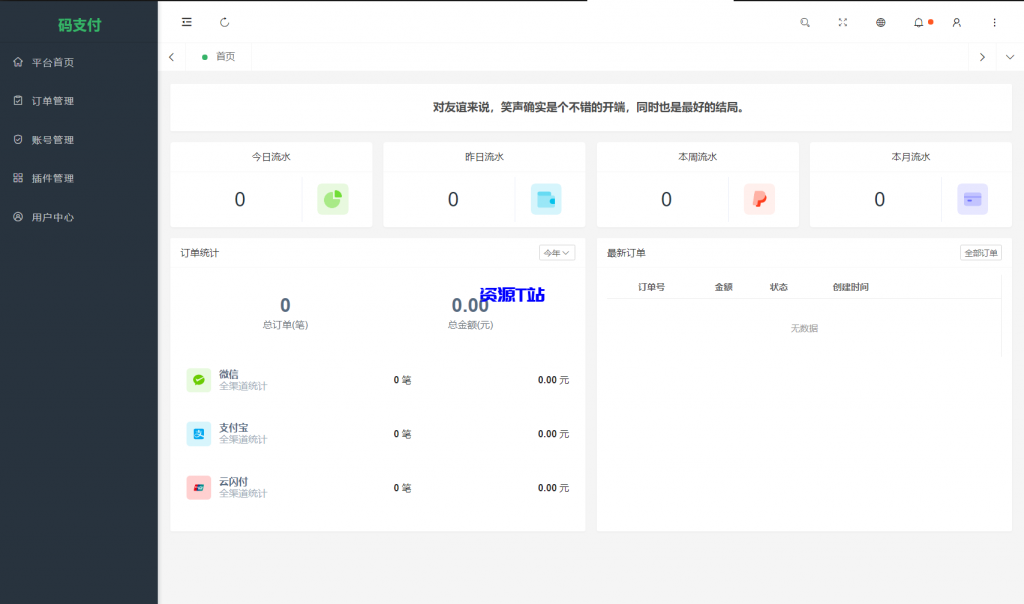Open the 今年 year filter dropdown
The height and width of the screenshot is (604, 1024).
point(556,252)
